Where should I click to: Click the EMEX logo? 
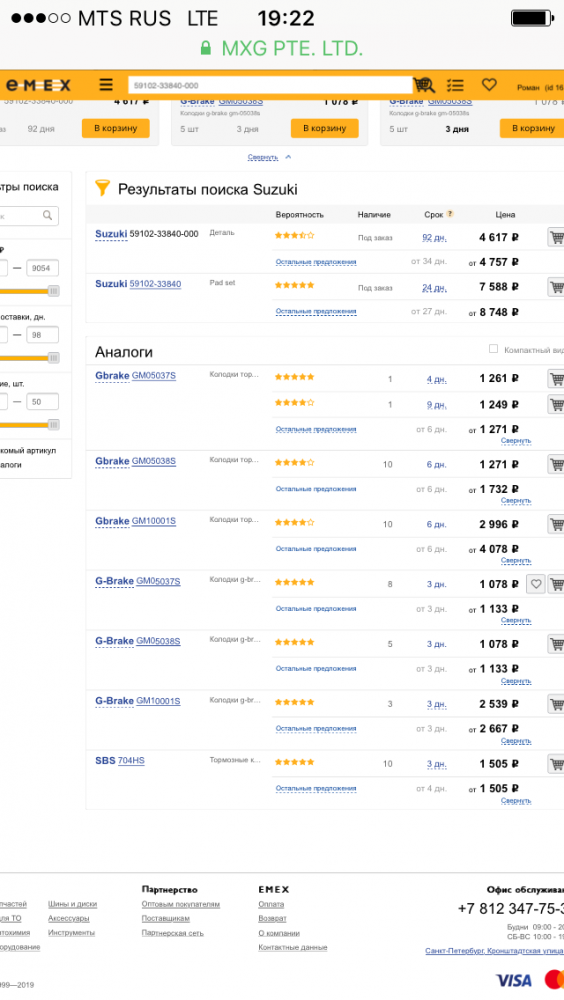tap(38, 85)
